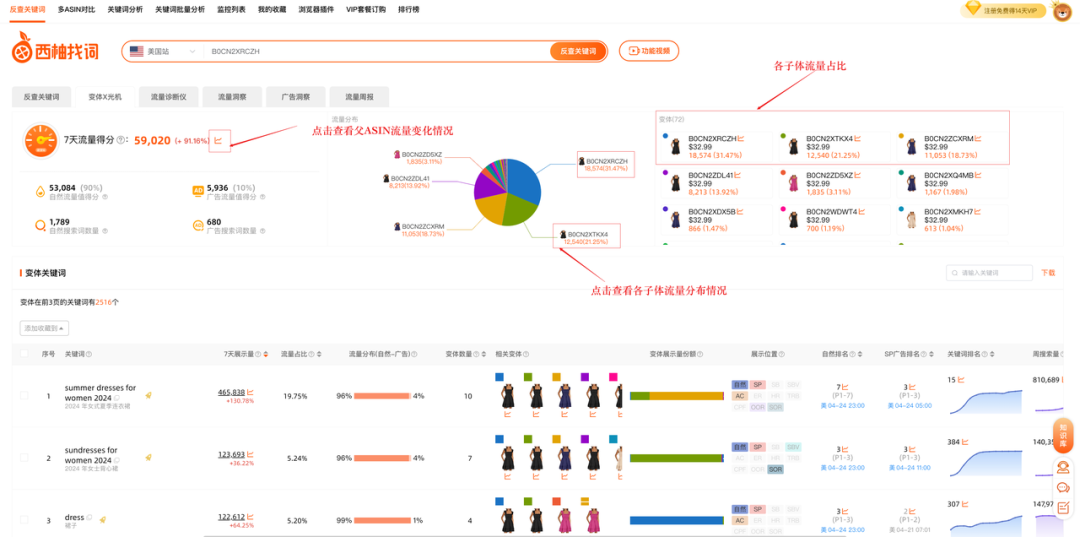Open help icon next to 变体展示量份额 header
This screenshot has width=1080, height=537.
(700, 354)
